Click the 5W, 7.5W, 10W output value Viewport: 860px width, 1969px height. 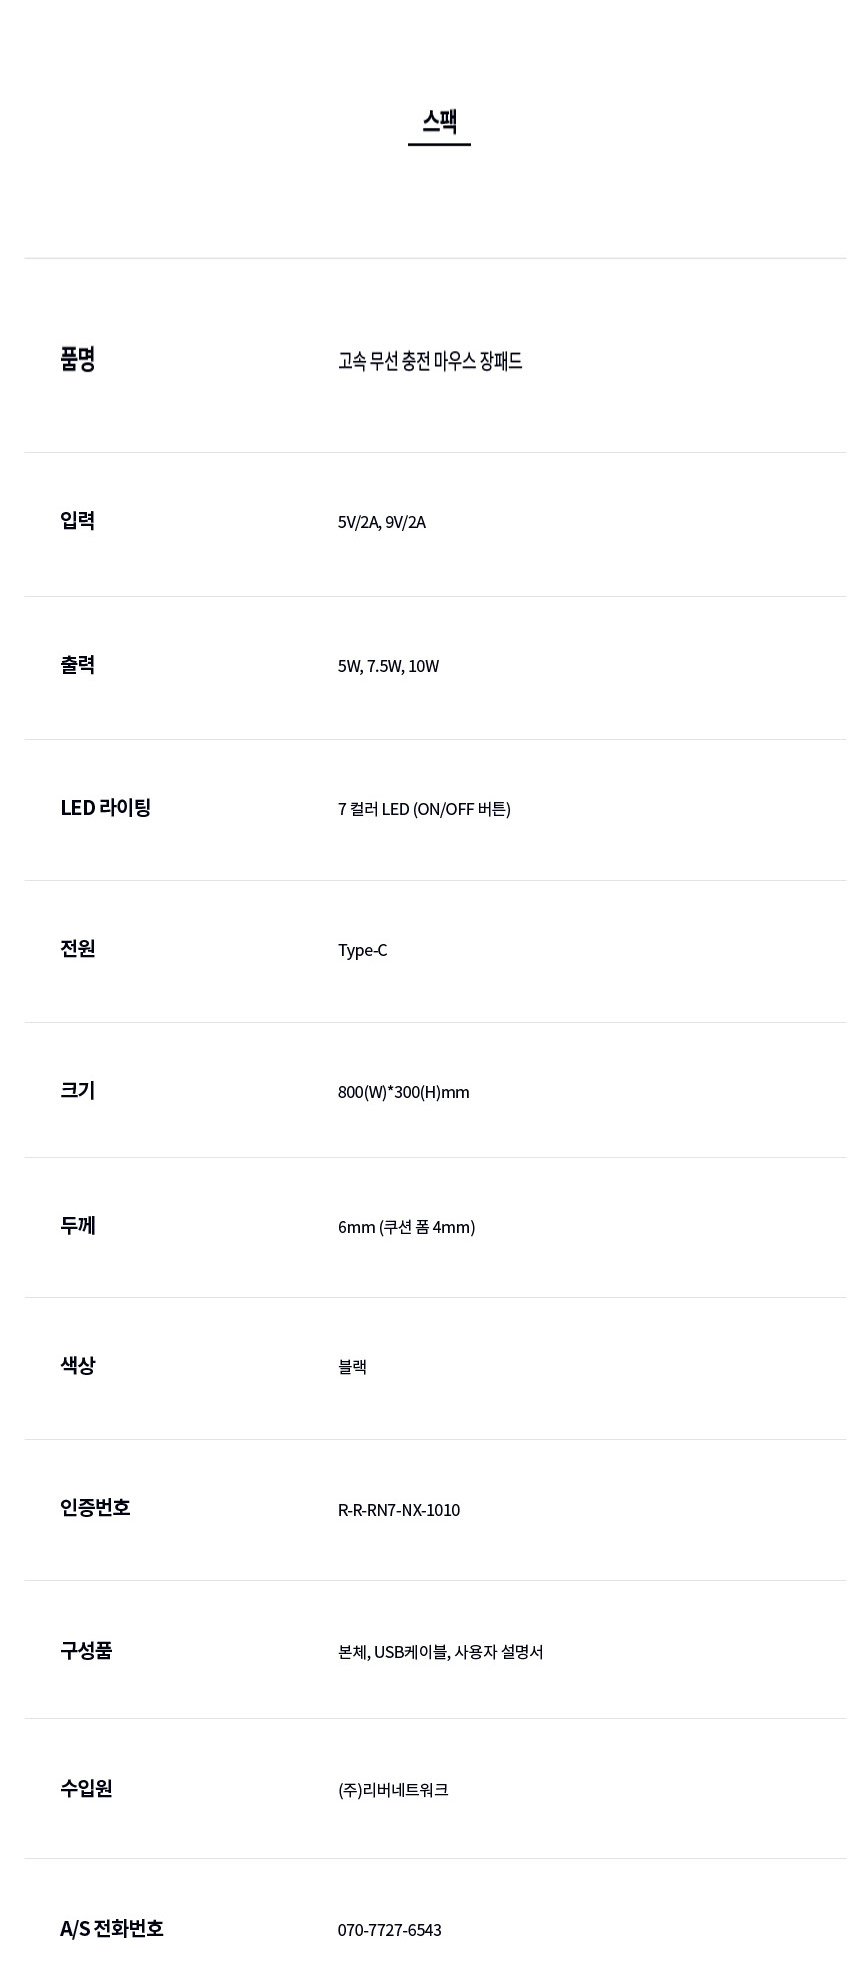388,666
